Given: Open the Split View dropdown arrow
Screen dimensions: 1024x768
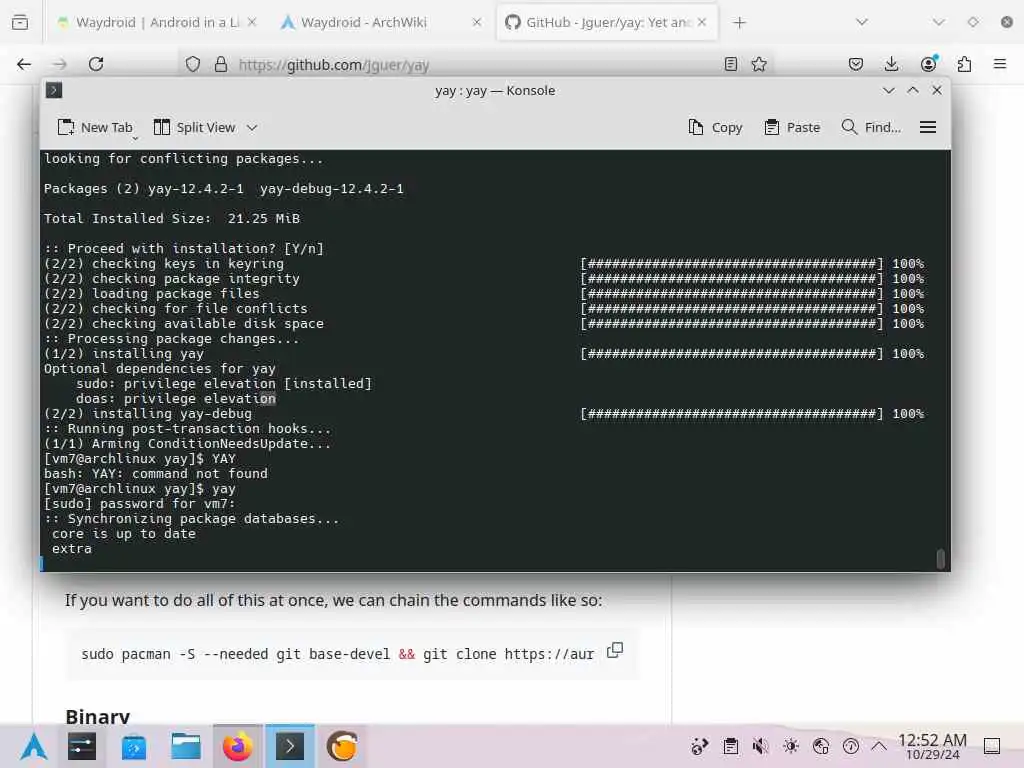Looking at the screenshot, I should [252, 127].
